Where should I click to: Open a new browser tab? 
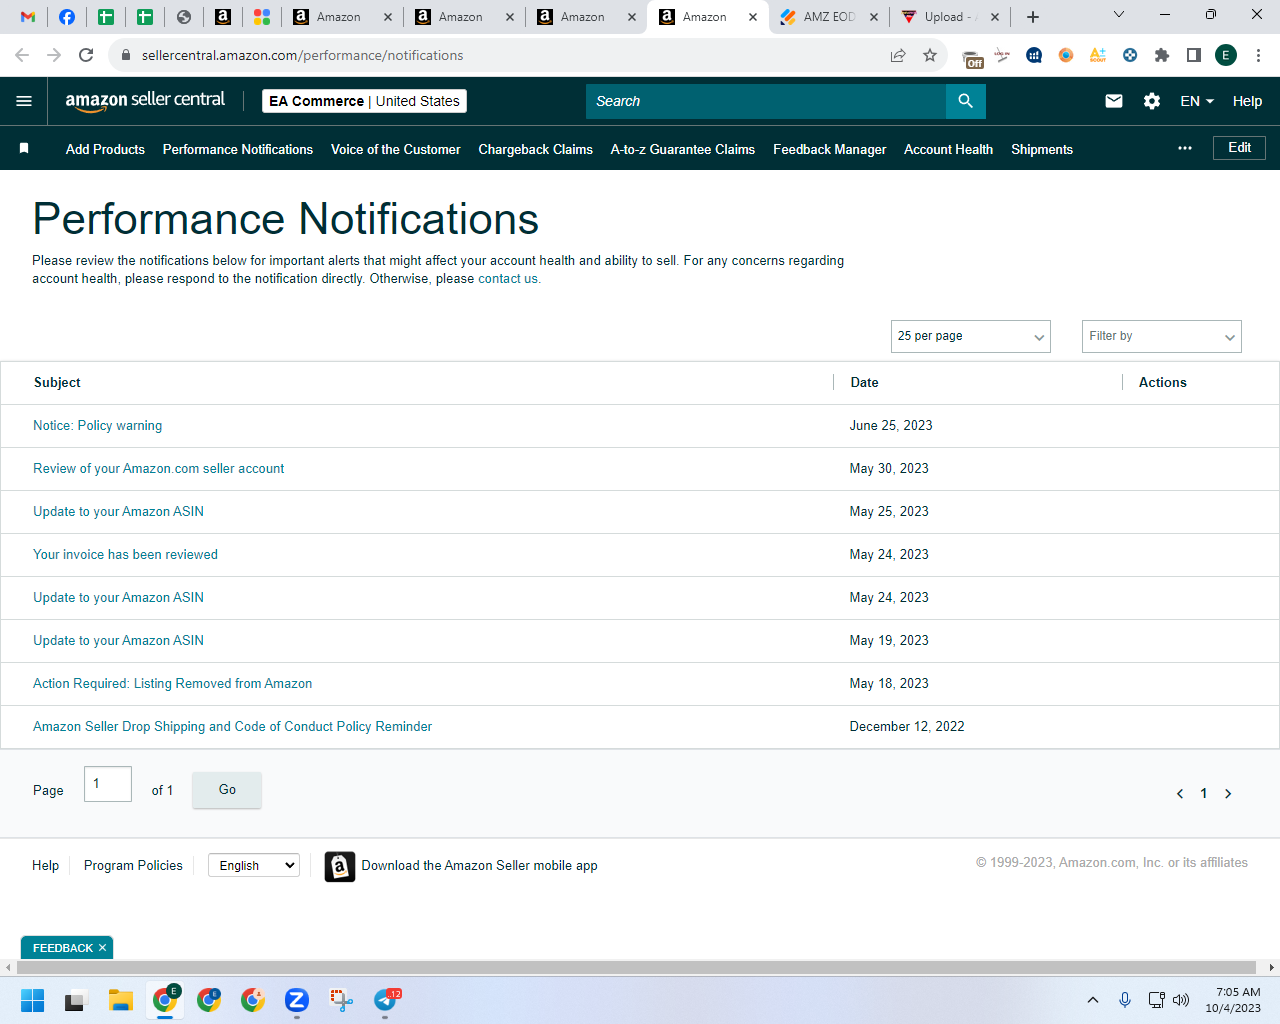(x=1033, y=17)
